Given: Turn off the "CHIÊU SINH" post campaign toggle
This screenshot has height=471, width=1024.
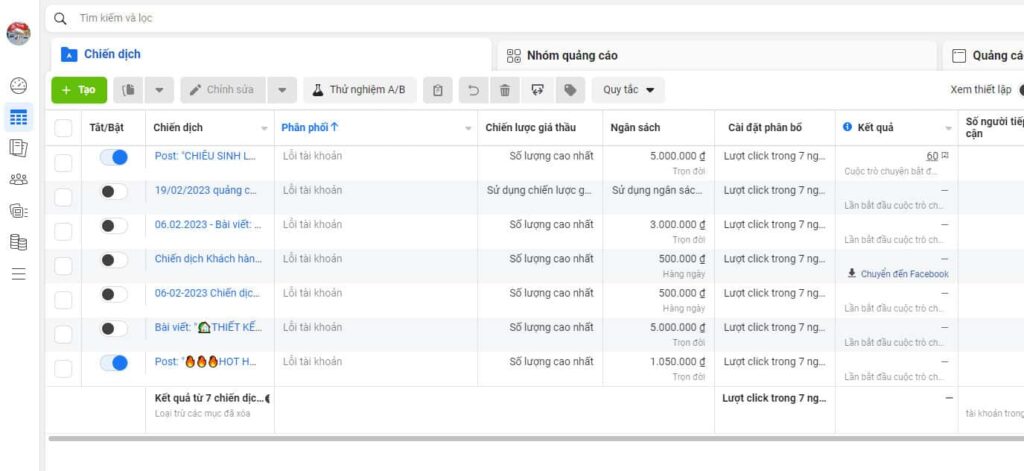Looking at the screenshot, I should coord(114,157).
